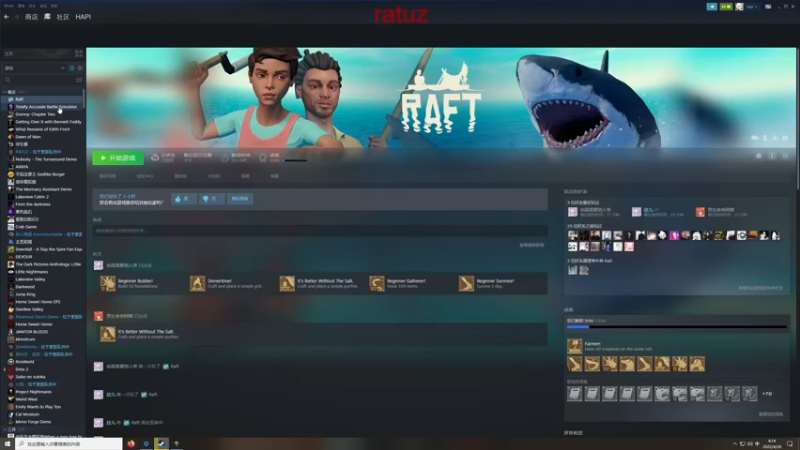Select What Remains of Edith Finch
Image resolution: width=800 pixels, height=450 pixels.
(42, 129)
